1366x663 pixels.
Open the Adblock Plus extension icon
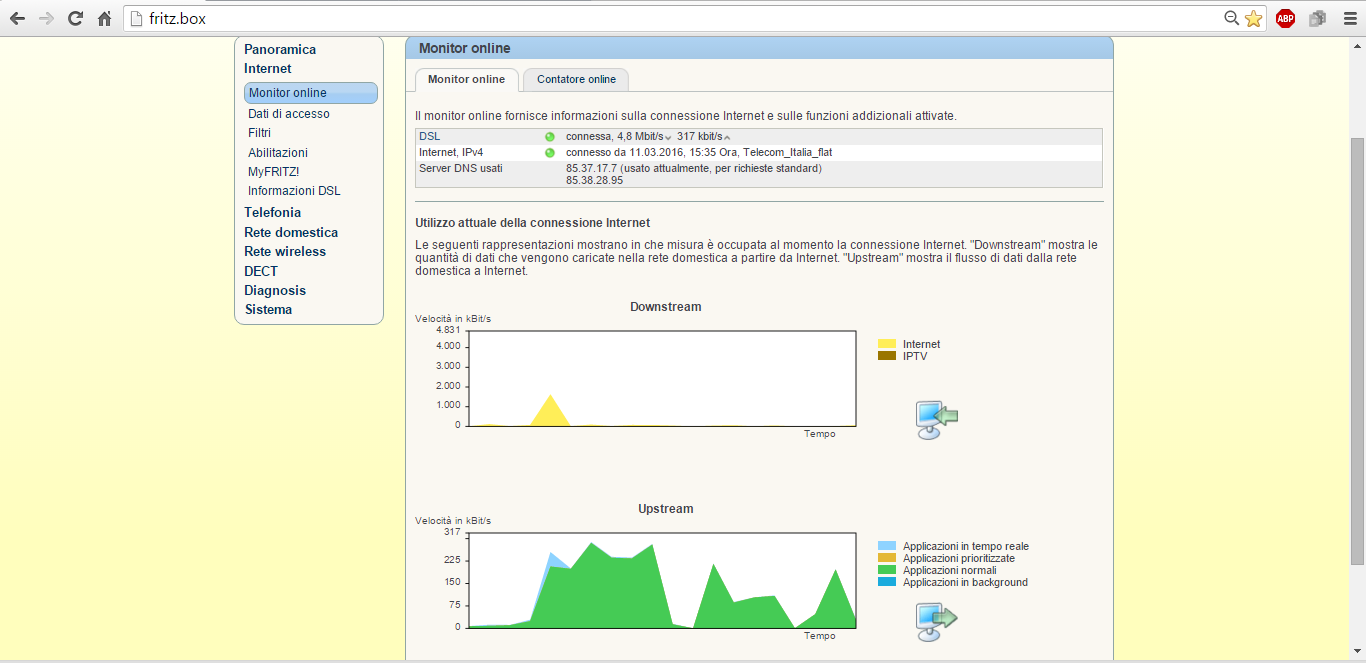(x=1285, y=18)
